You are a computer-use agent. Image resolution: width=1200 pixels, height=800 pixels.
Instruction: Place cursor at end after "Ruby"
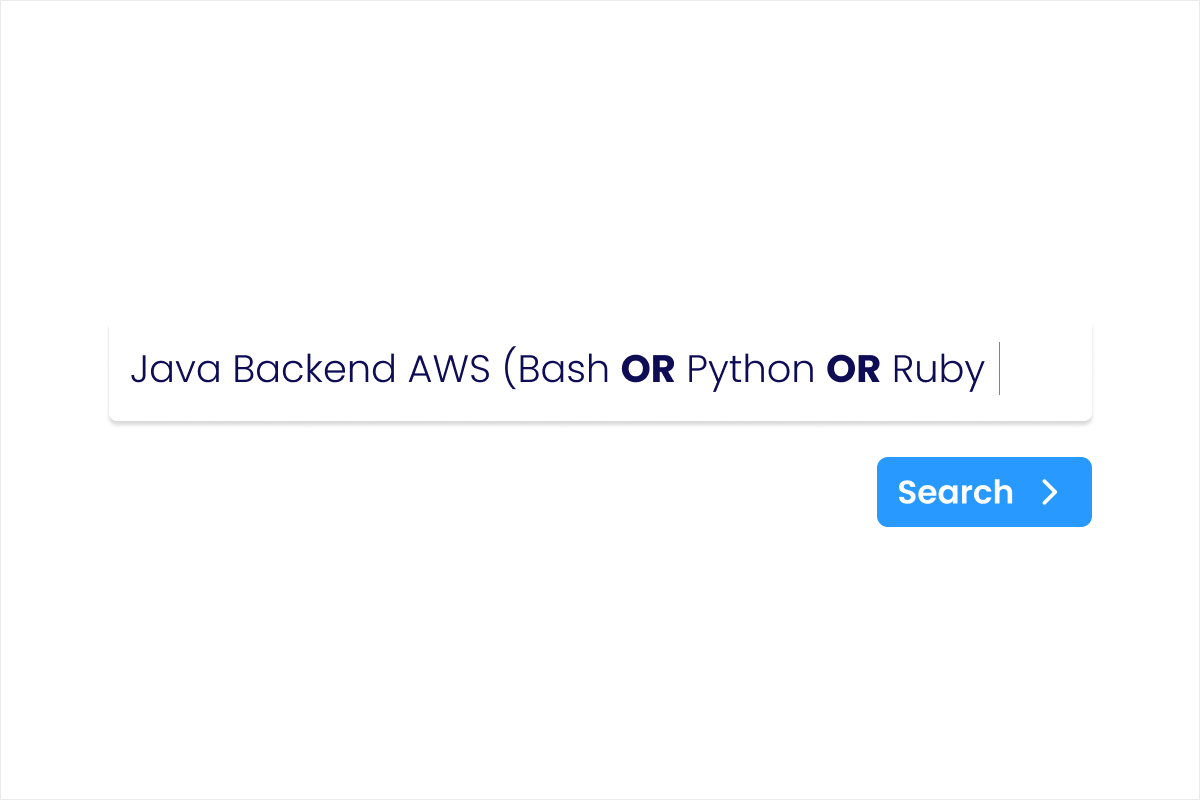(x=990, y=370)
